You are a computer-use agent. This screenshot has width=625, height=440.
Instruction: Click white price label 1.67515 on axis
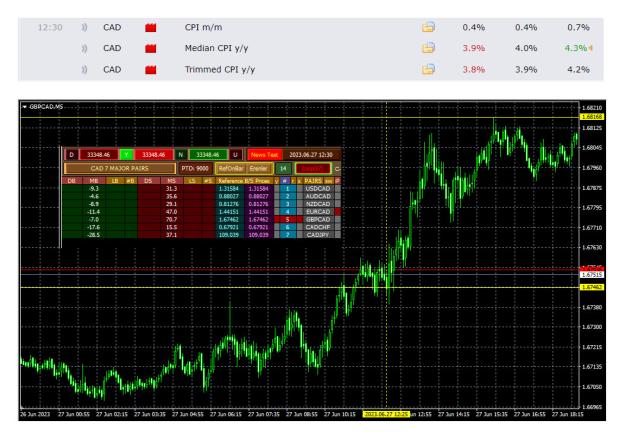pos(592,275)
